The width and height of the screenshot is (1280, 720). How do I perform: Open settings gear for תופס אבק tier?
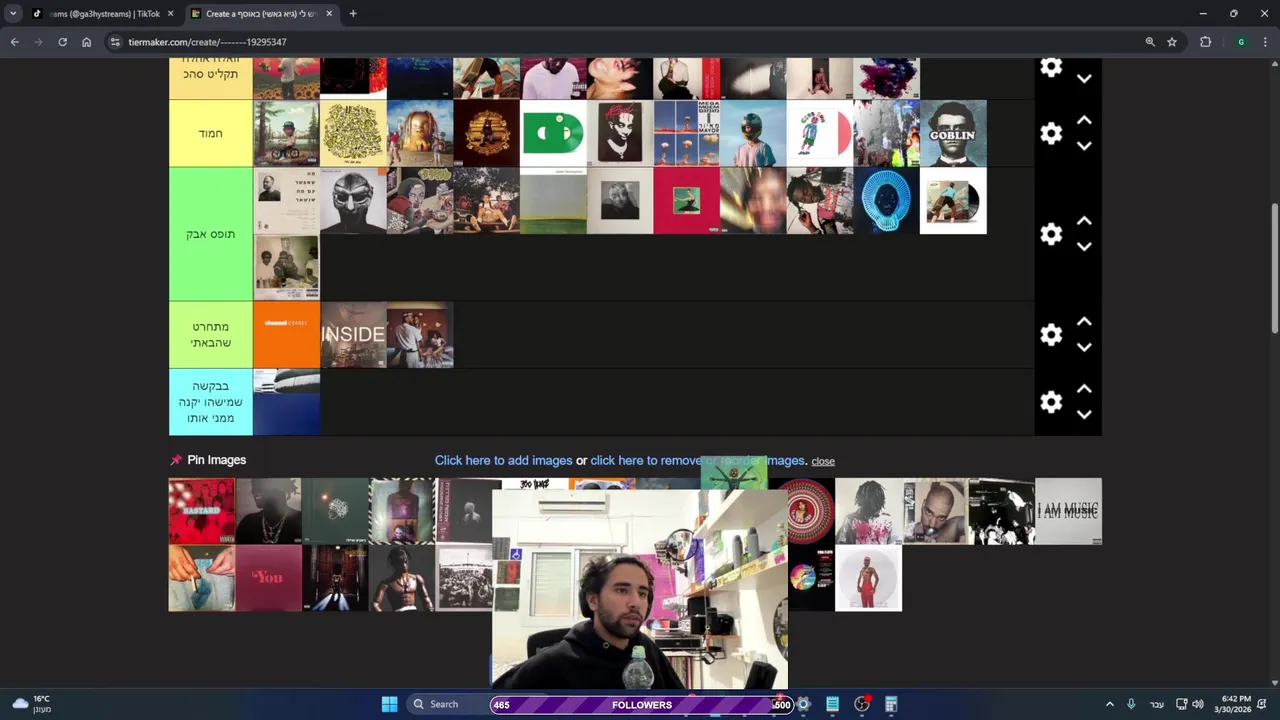pyautogui.click(x=1051, y=234)
